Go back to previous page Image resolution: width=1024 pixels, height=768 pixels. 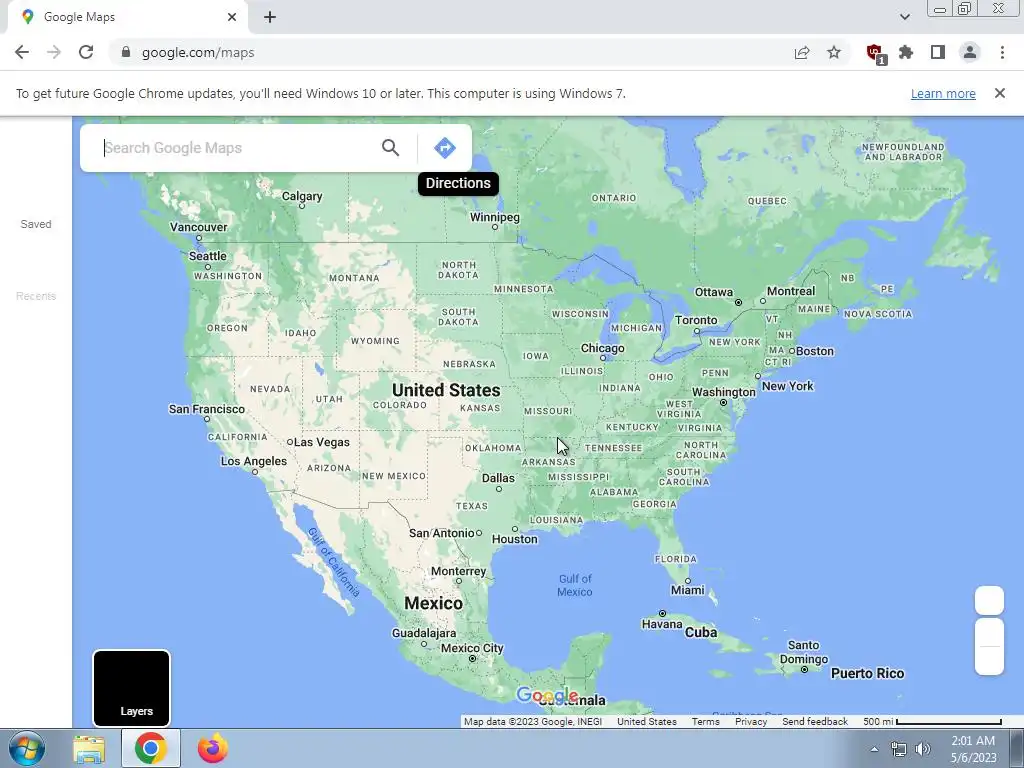click(22, 52)
